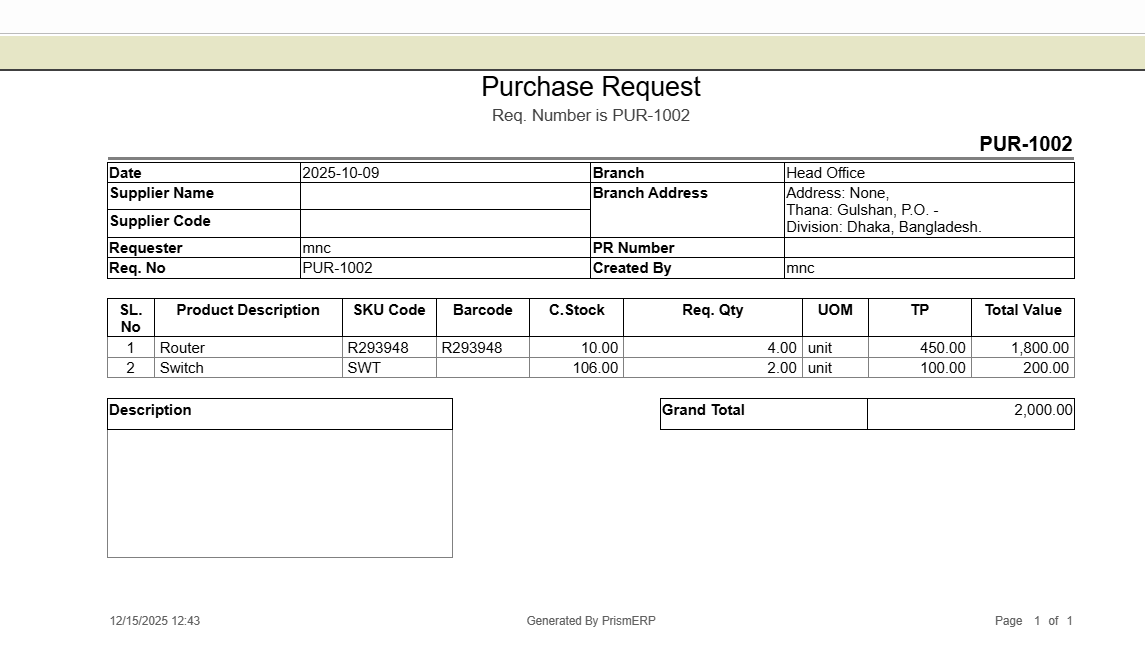The height and width of the screenshot is (649, 1145).
Task: Click the 'Page 1 of 1' footer indicator
Action: [x=1033, y=621]
